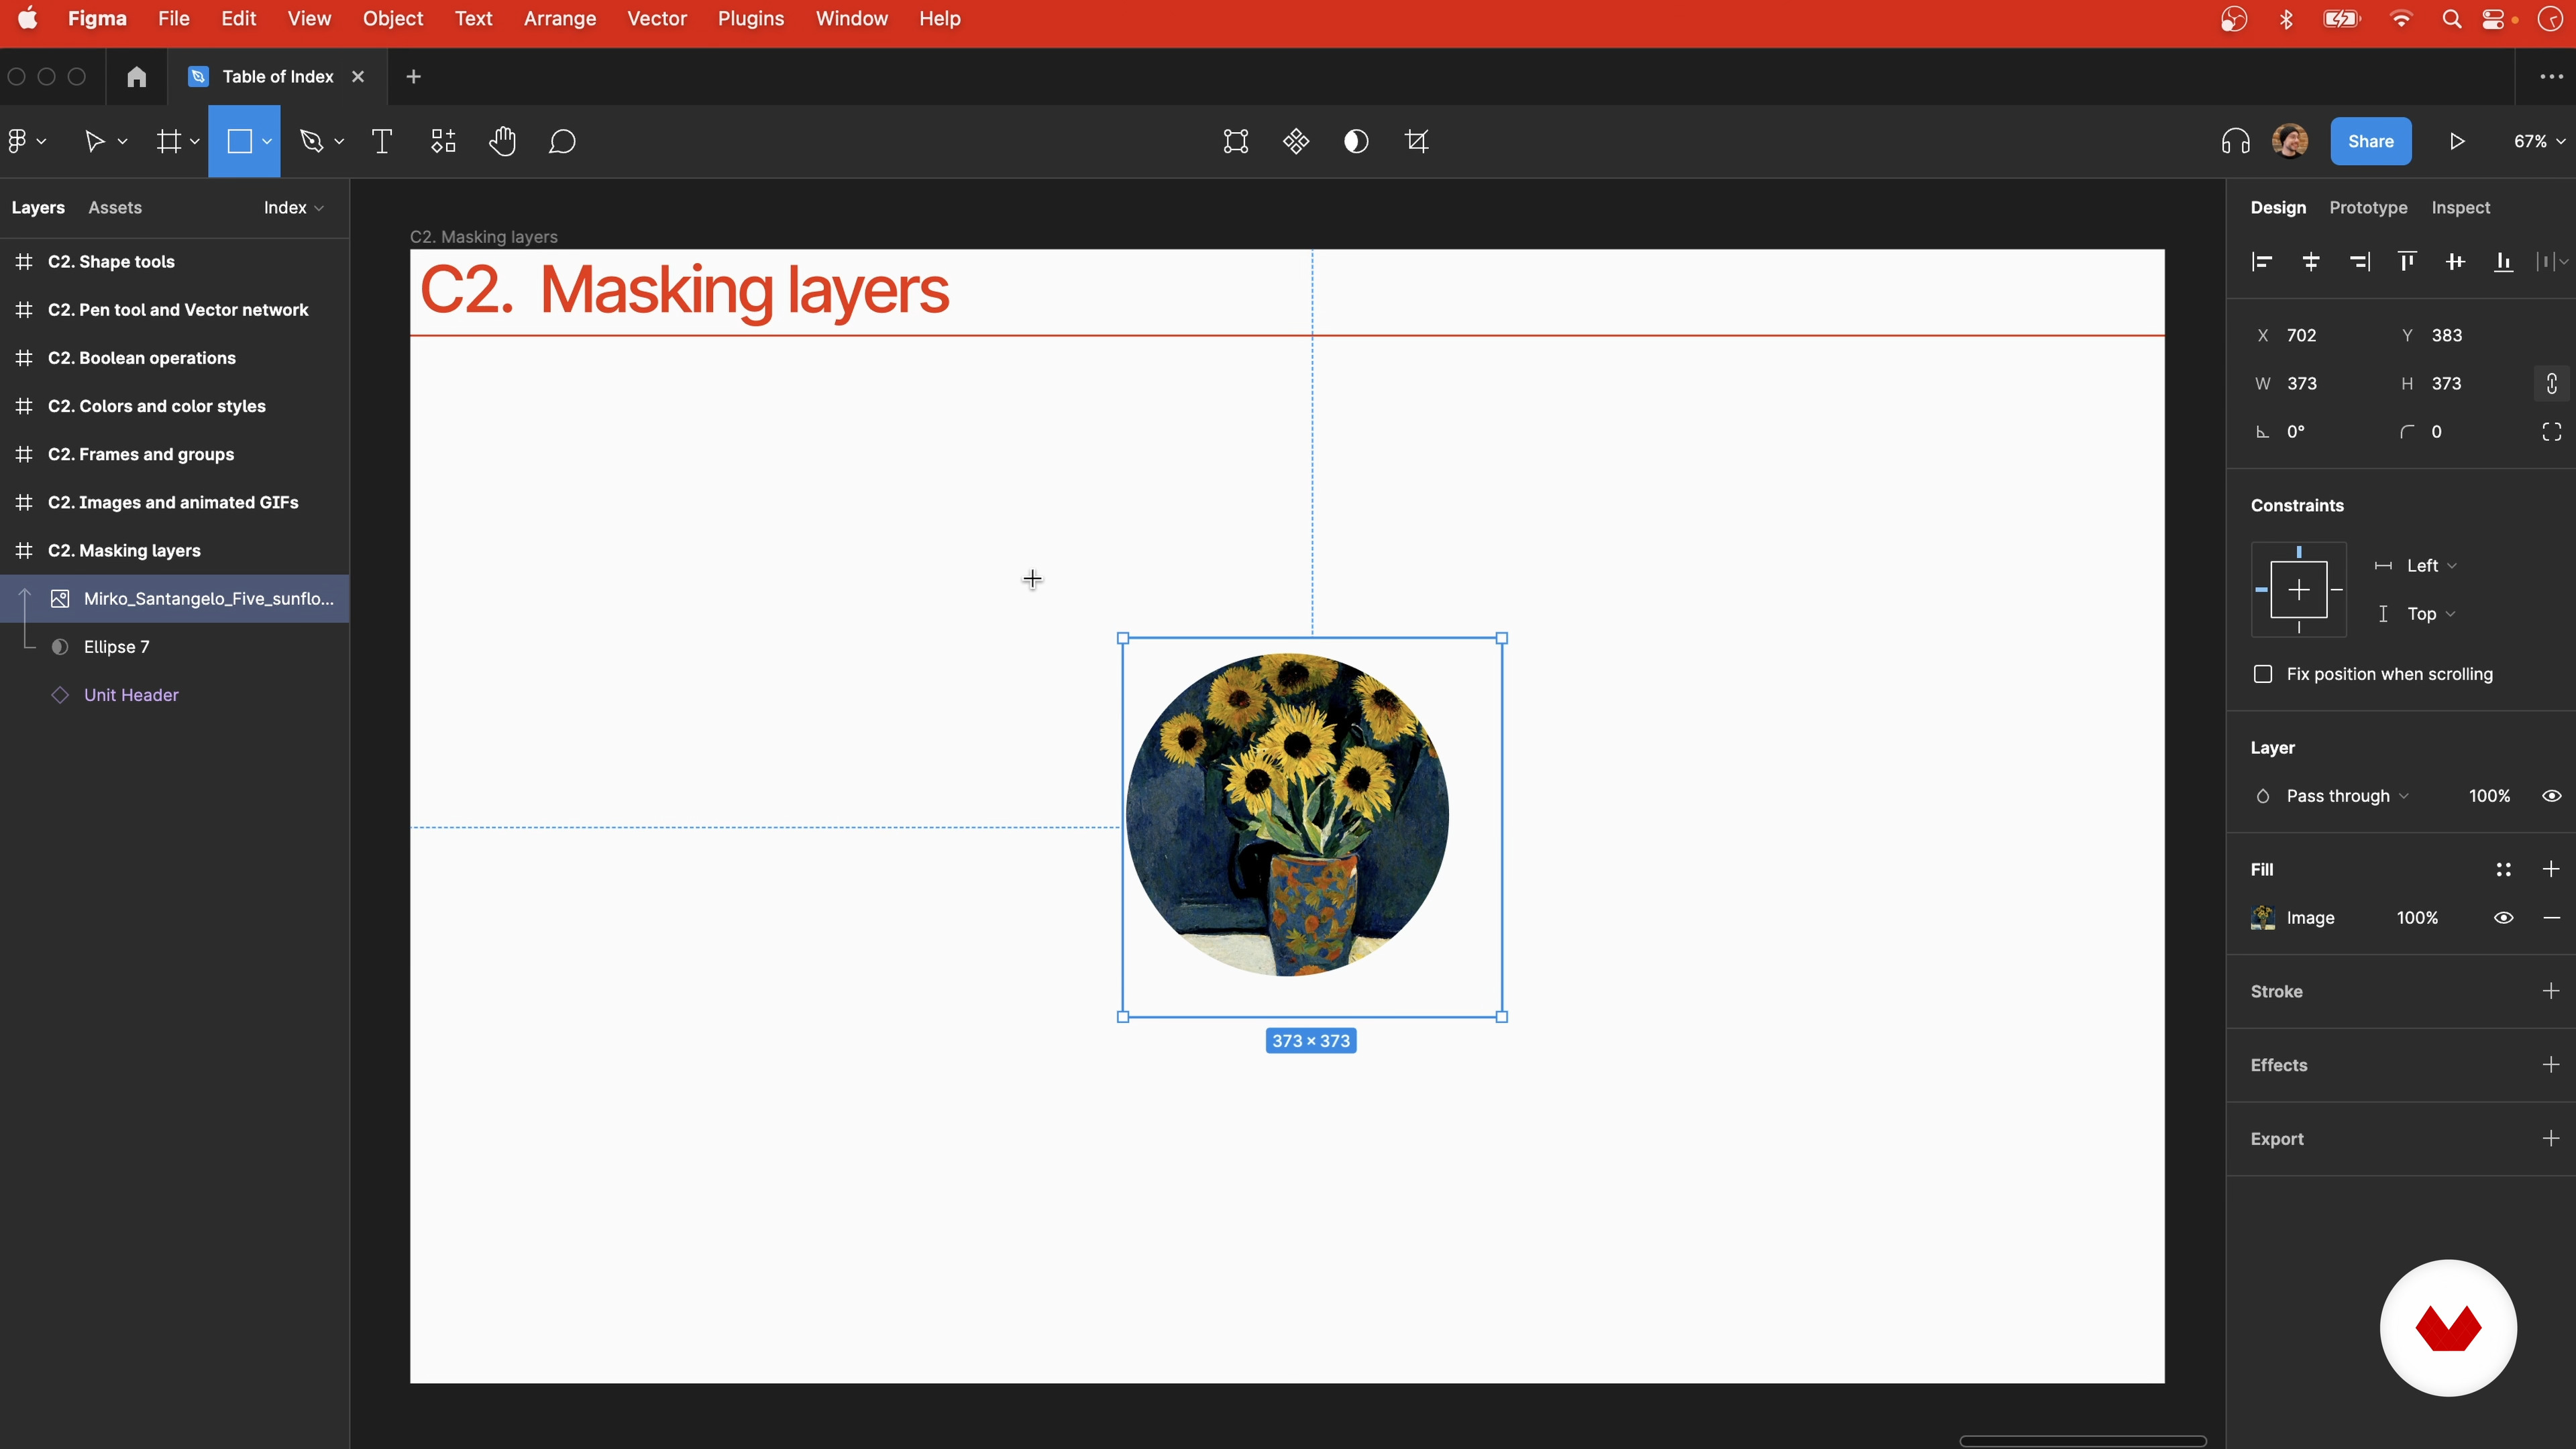
Task: Open the Index pages dropdown
Action: point(293,208)
